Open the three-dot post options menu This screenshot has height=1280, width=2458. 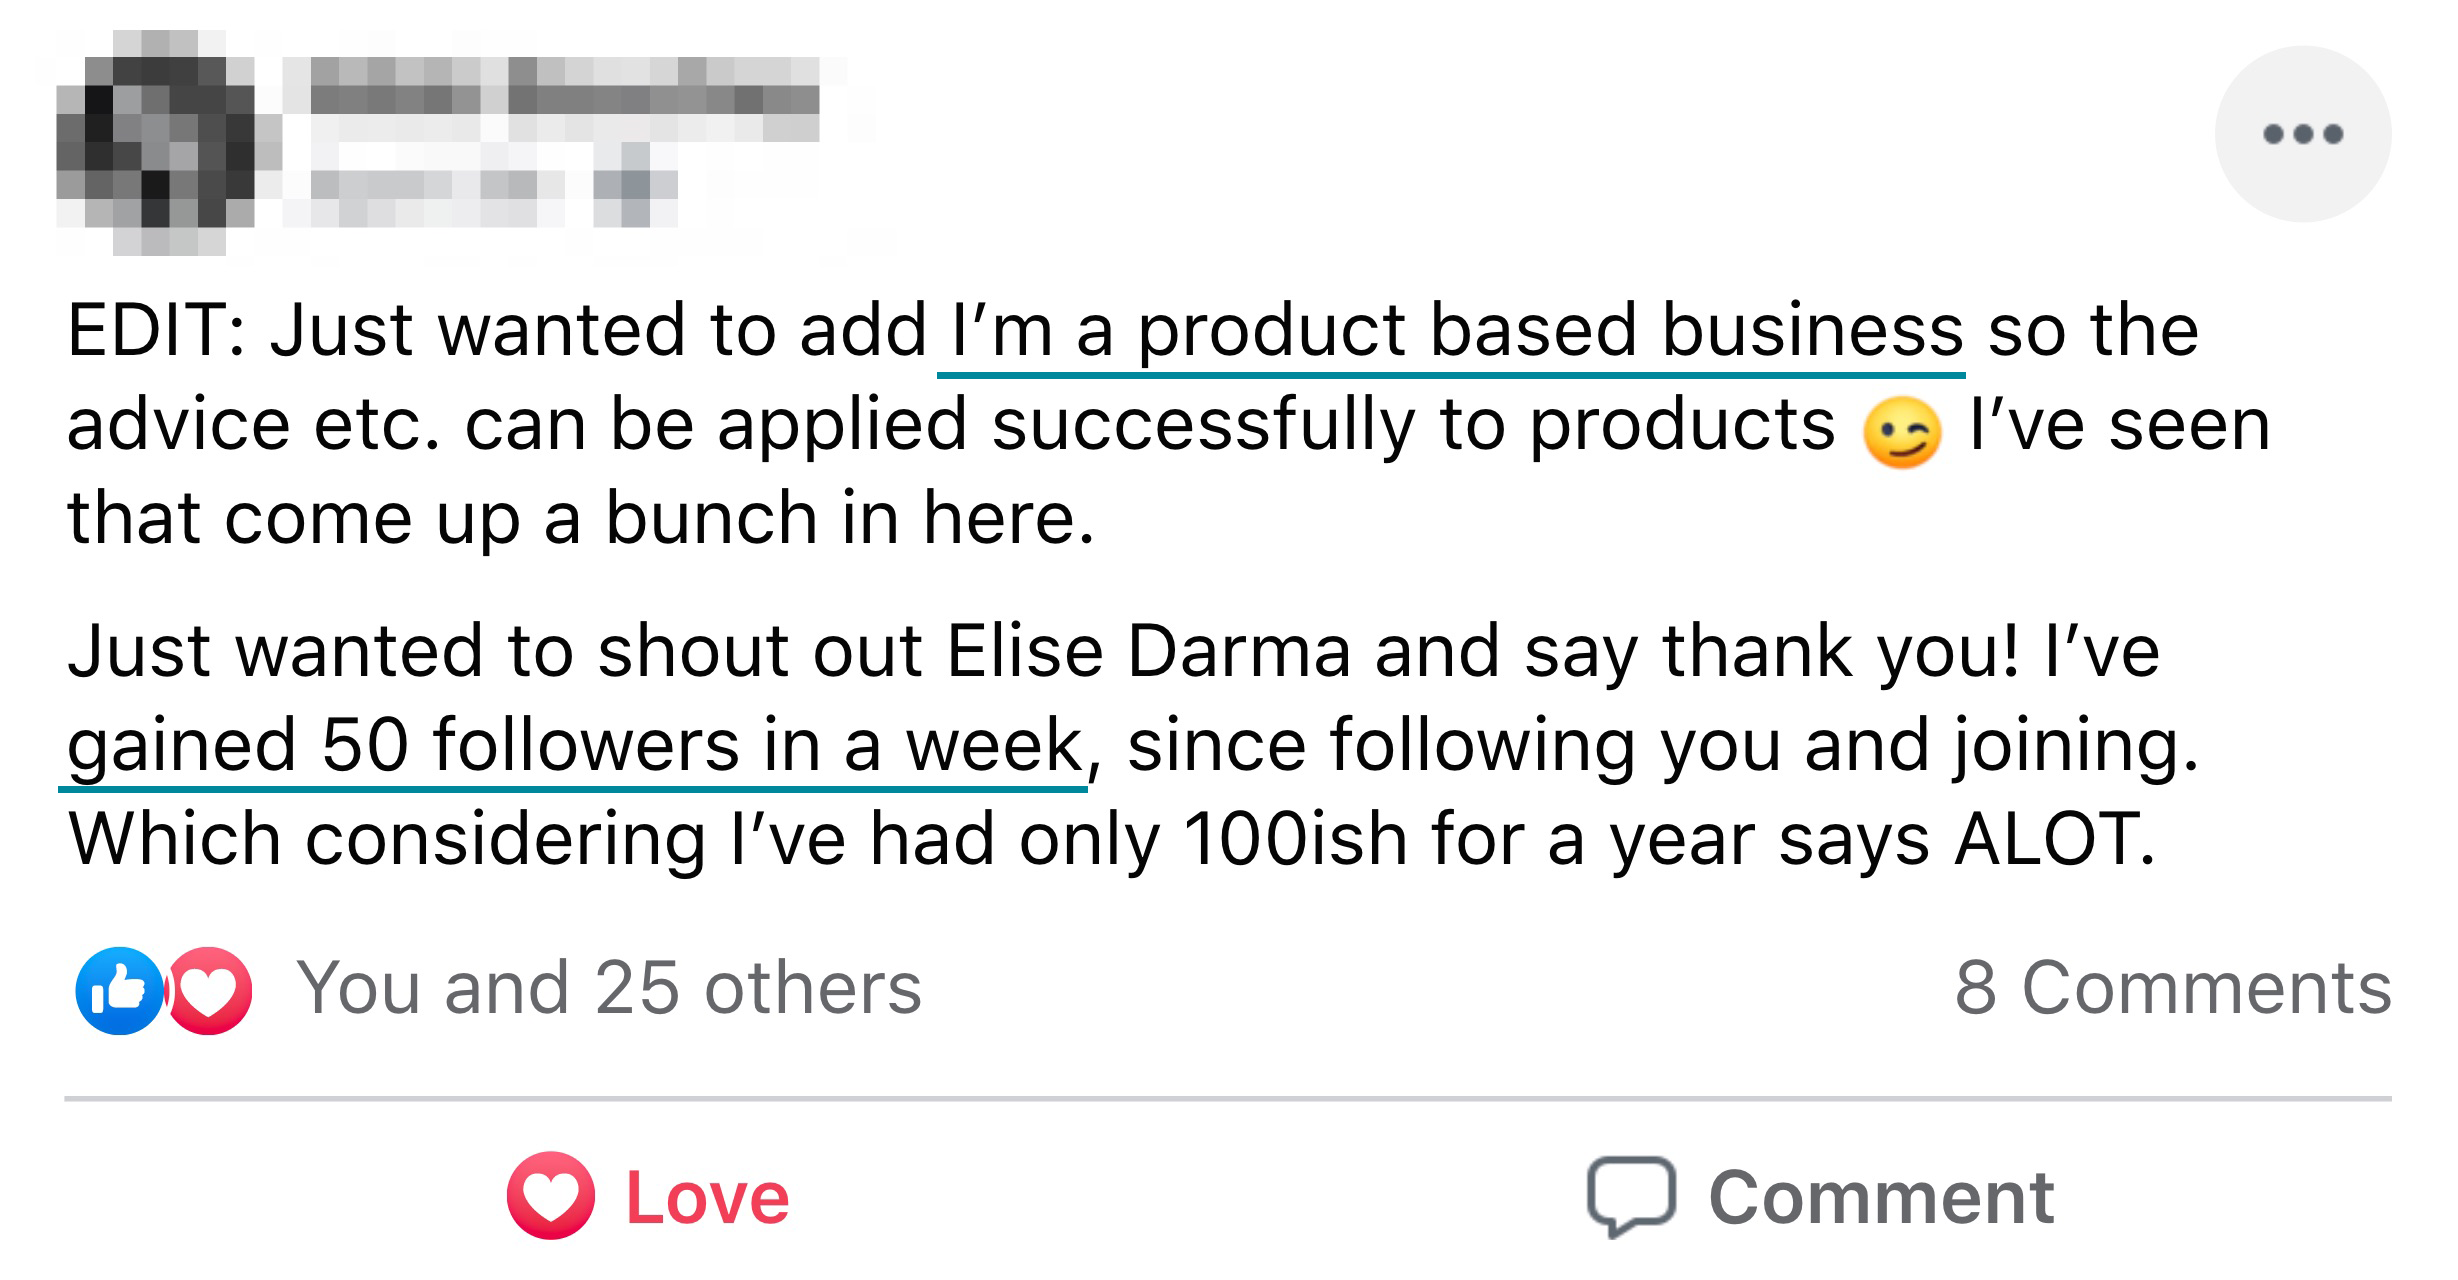pos(2302,134)
